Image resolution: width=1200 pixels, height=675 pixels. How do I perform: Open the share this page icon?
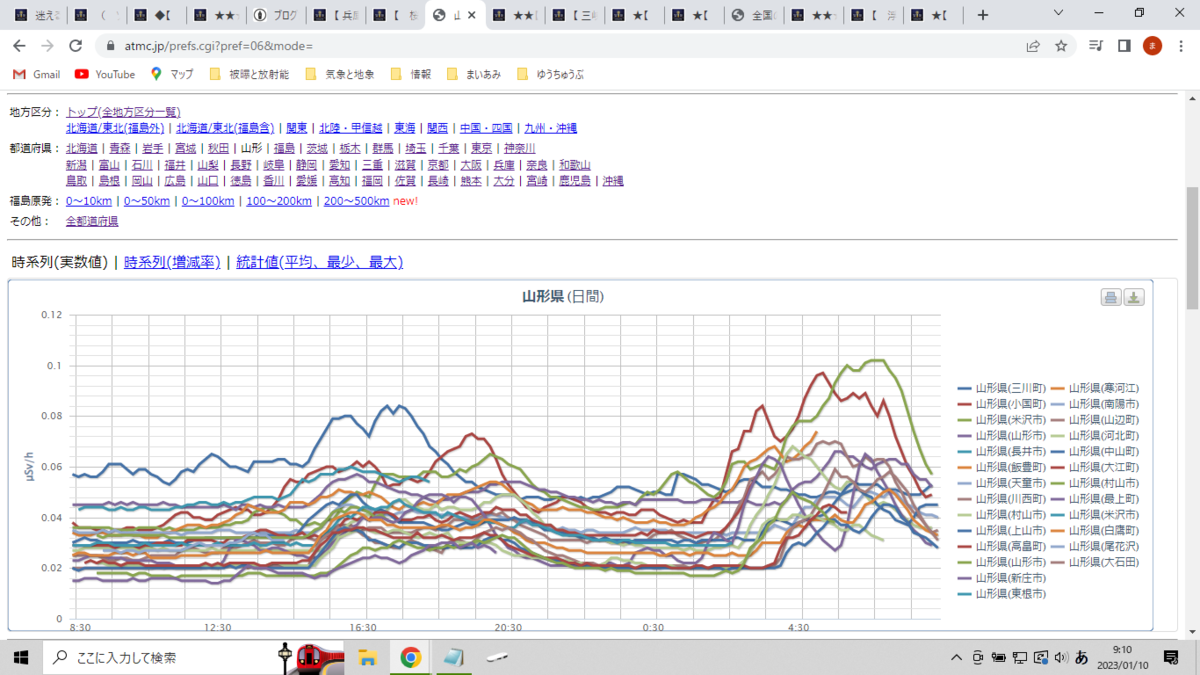click(1033, 46)
